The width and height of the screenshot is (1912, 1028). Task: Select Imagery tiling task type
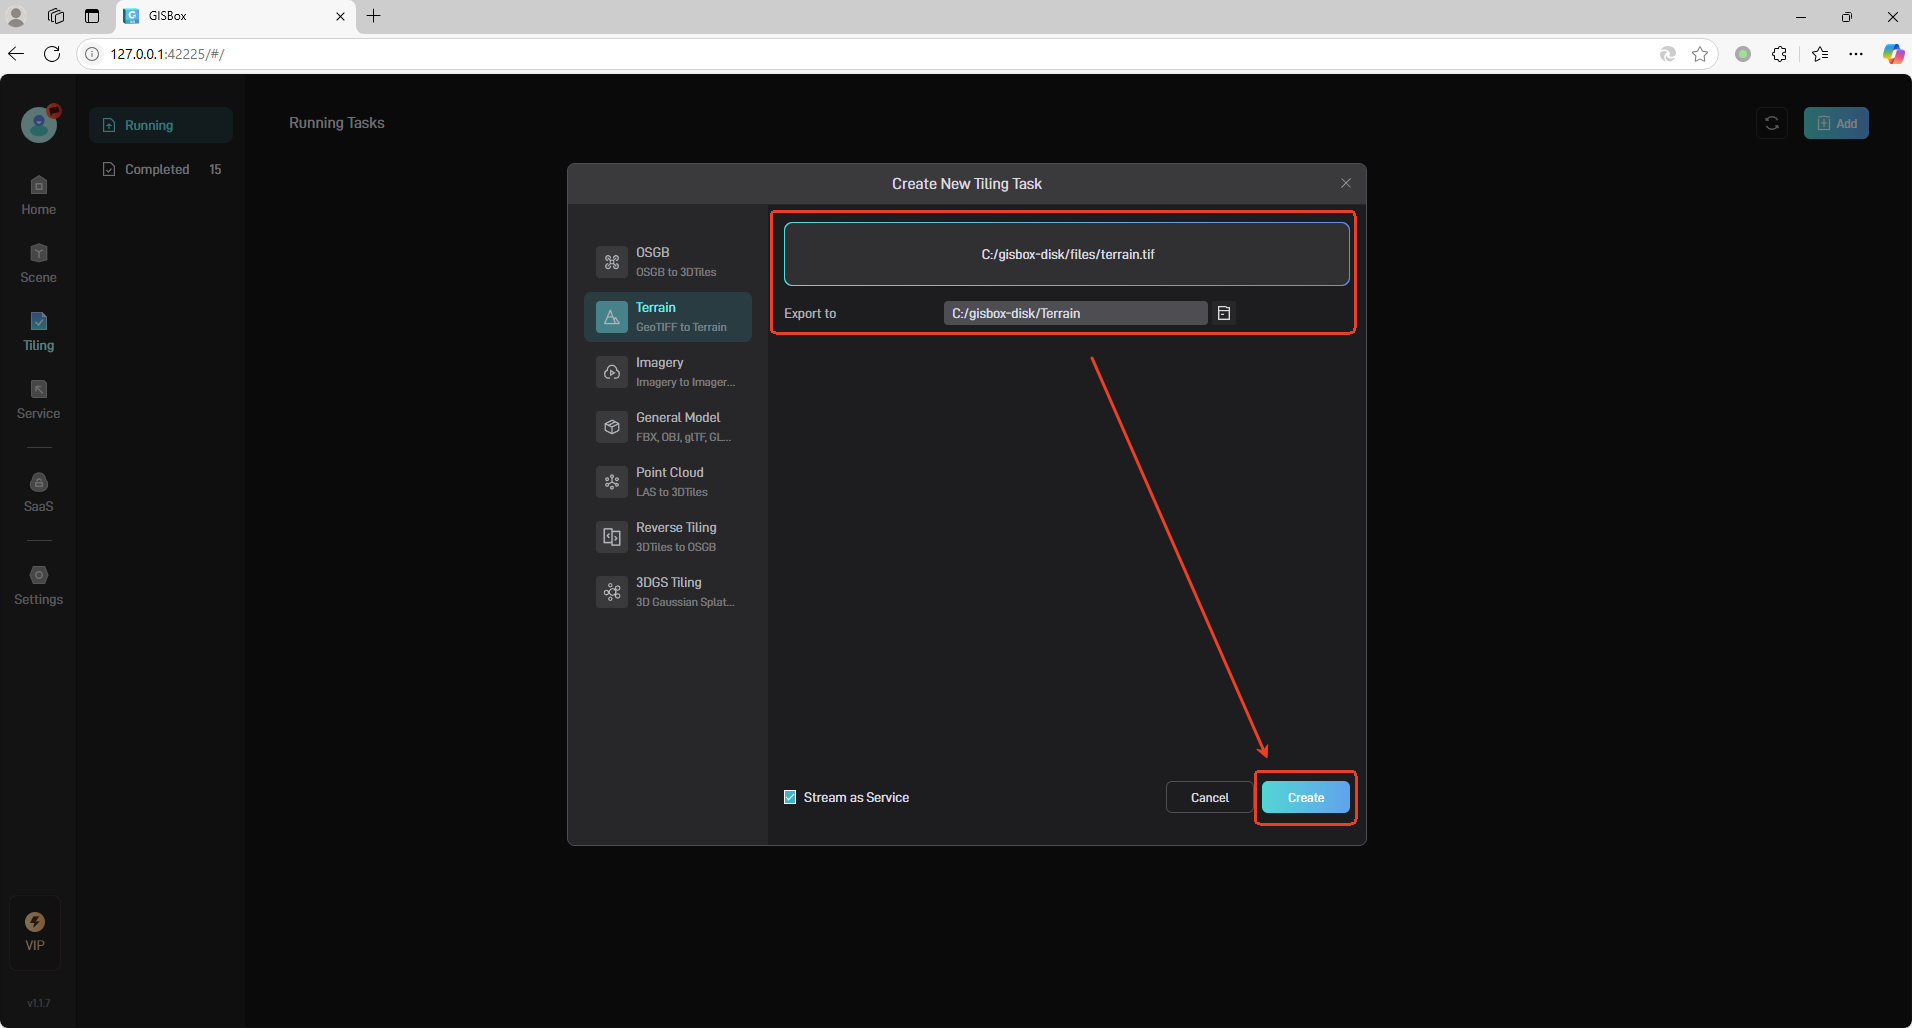[667, 371]
